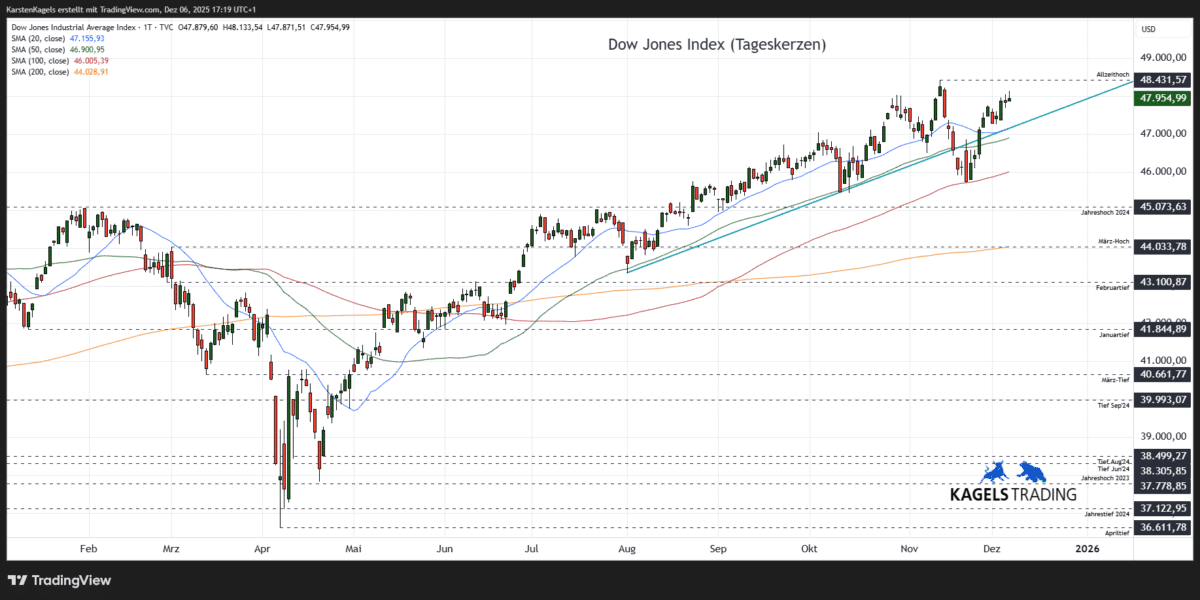This screenshot has height=600, width=1200.
Task: Click the Jahreshoch 2024 level label 45.073,63
Action: coord(1160,208)
